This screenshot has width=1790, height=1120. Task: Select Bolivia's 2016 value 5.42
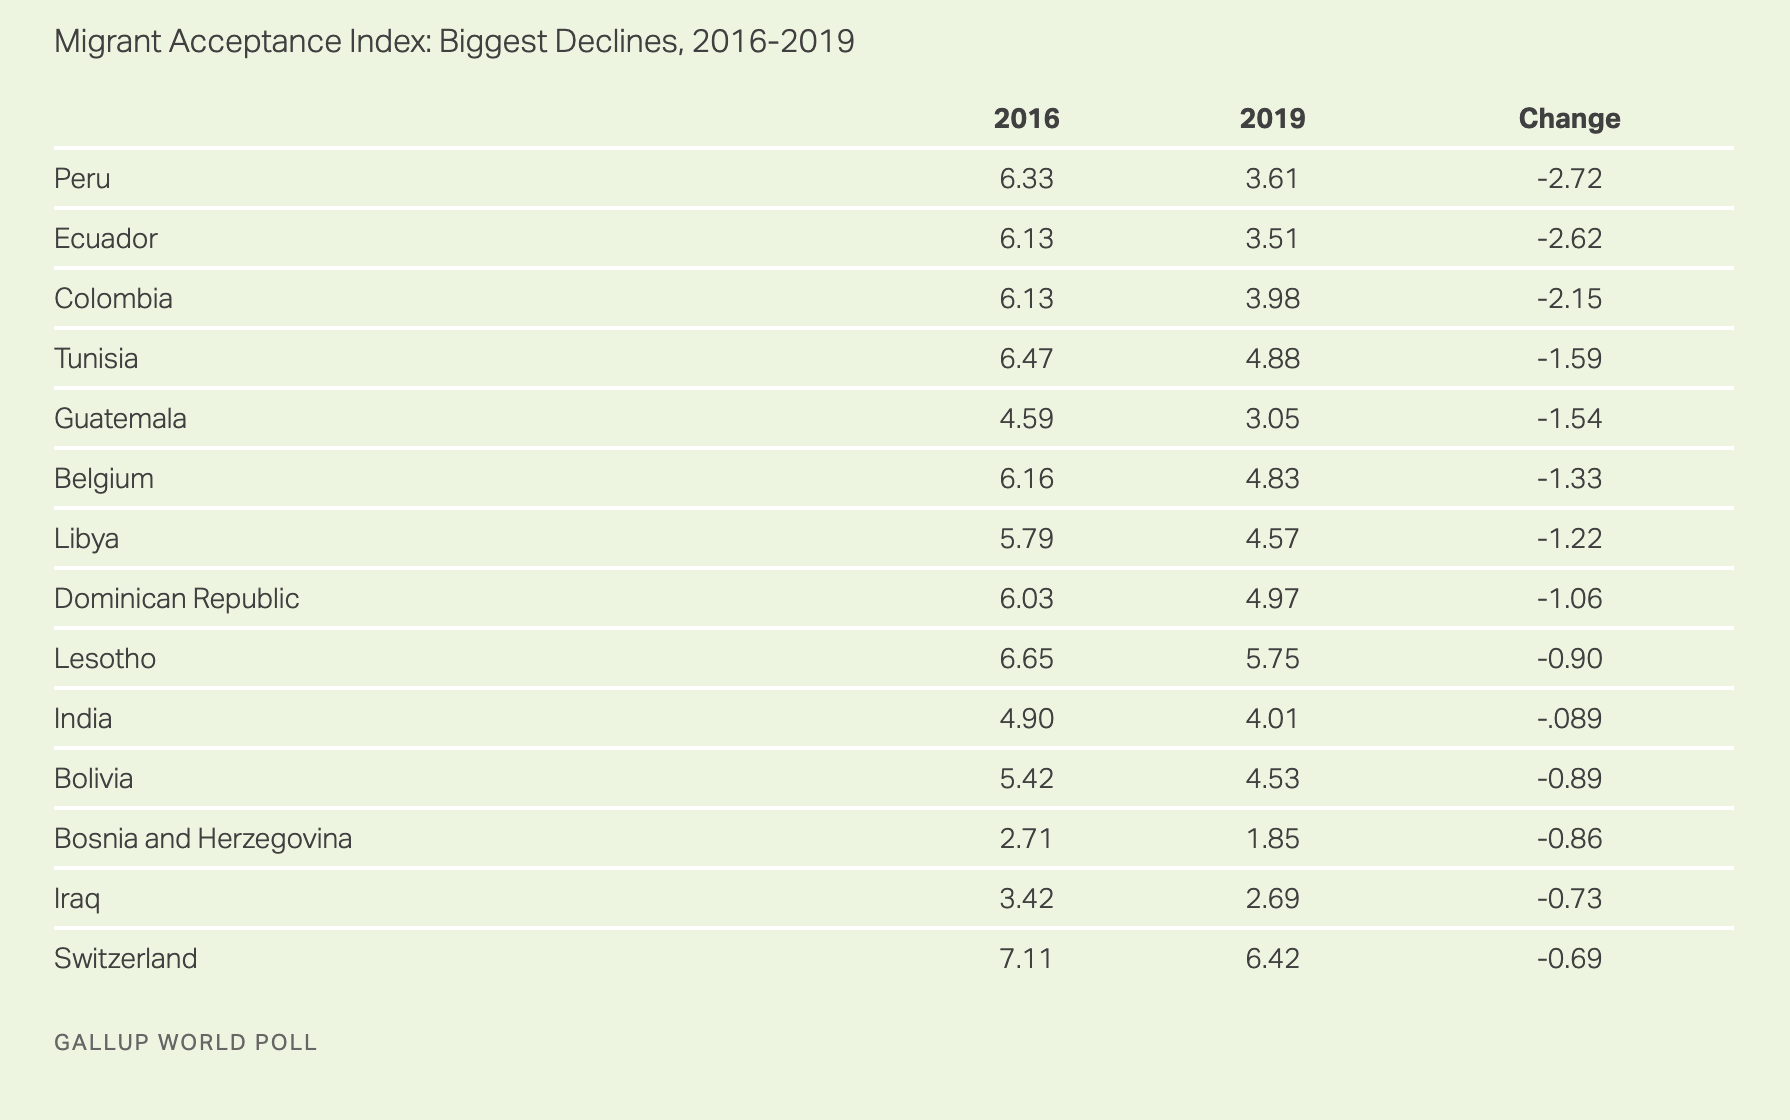coord(1026,779)
